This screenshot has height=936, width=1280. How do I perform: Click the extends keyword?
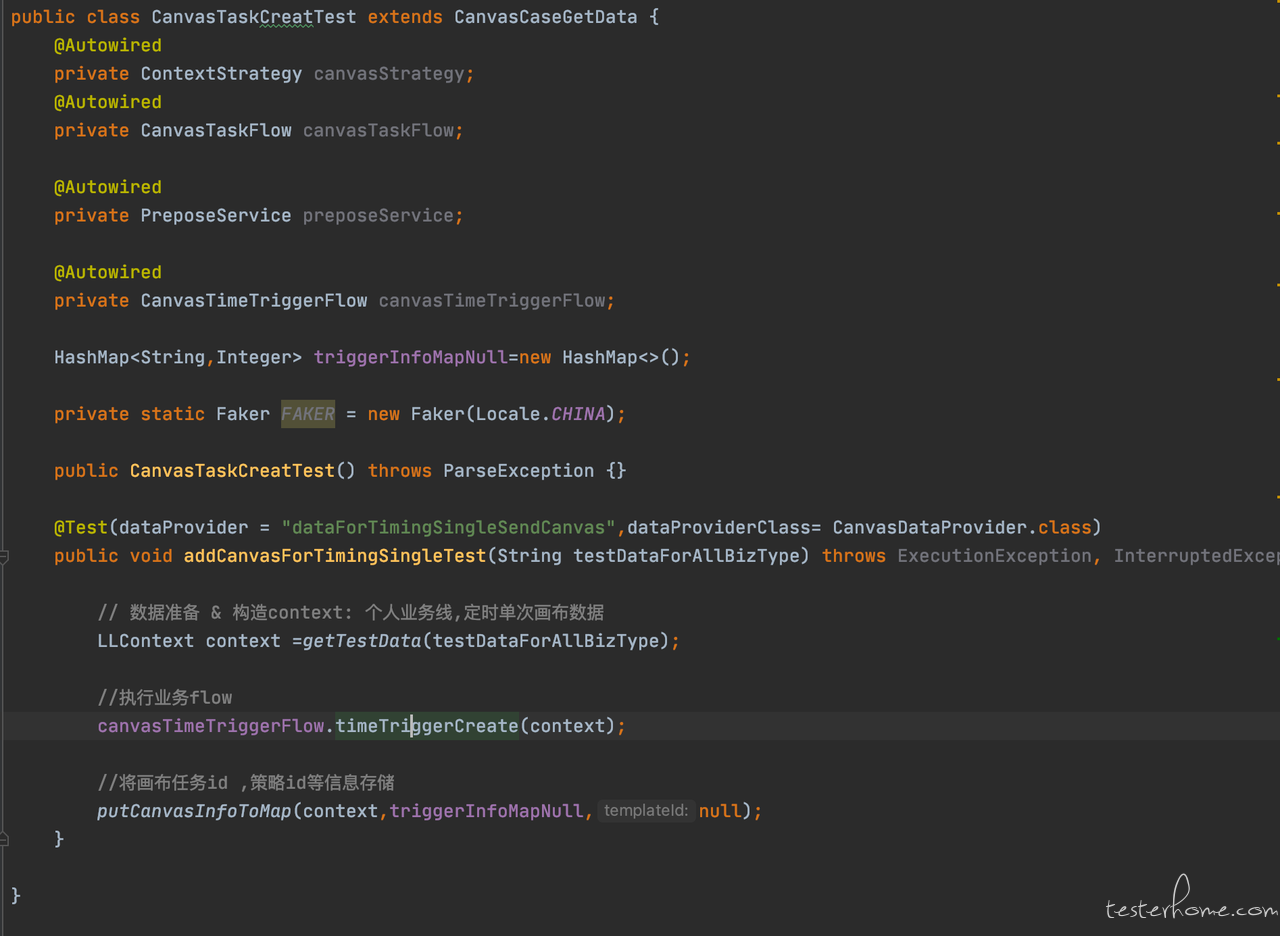click(x=405, y=17)
